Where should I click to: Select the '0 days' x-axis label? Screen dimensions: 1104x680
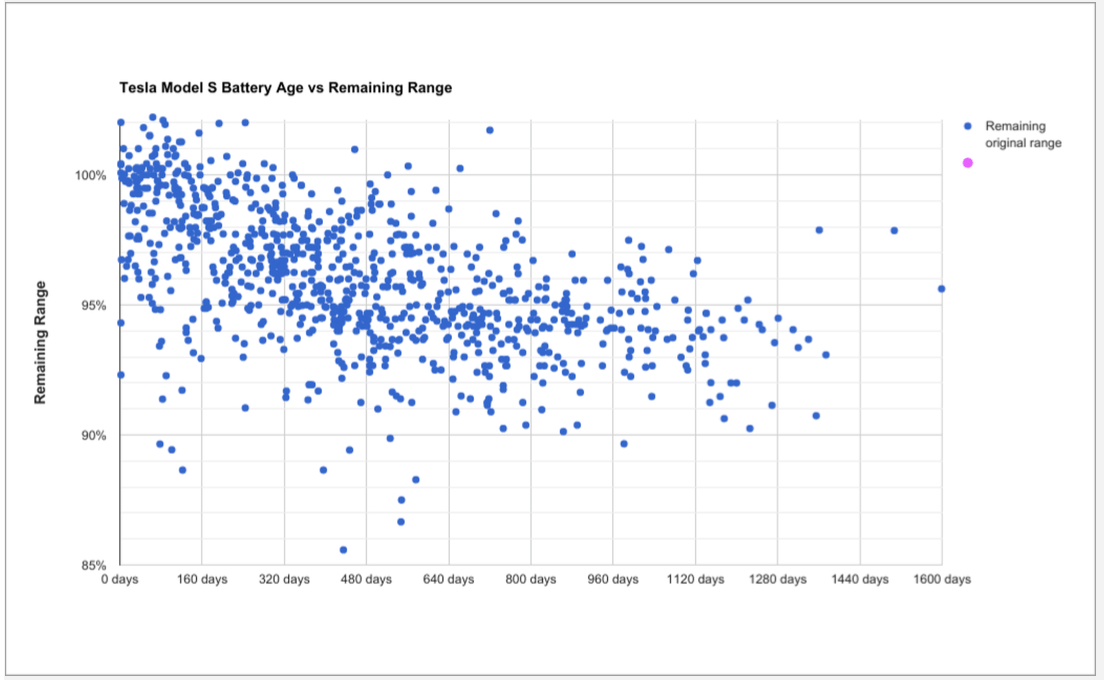[120, 580]
